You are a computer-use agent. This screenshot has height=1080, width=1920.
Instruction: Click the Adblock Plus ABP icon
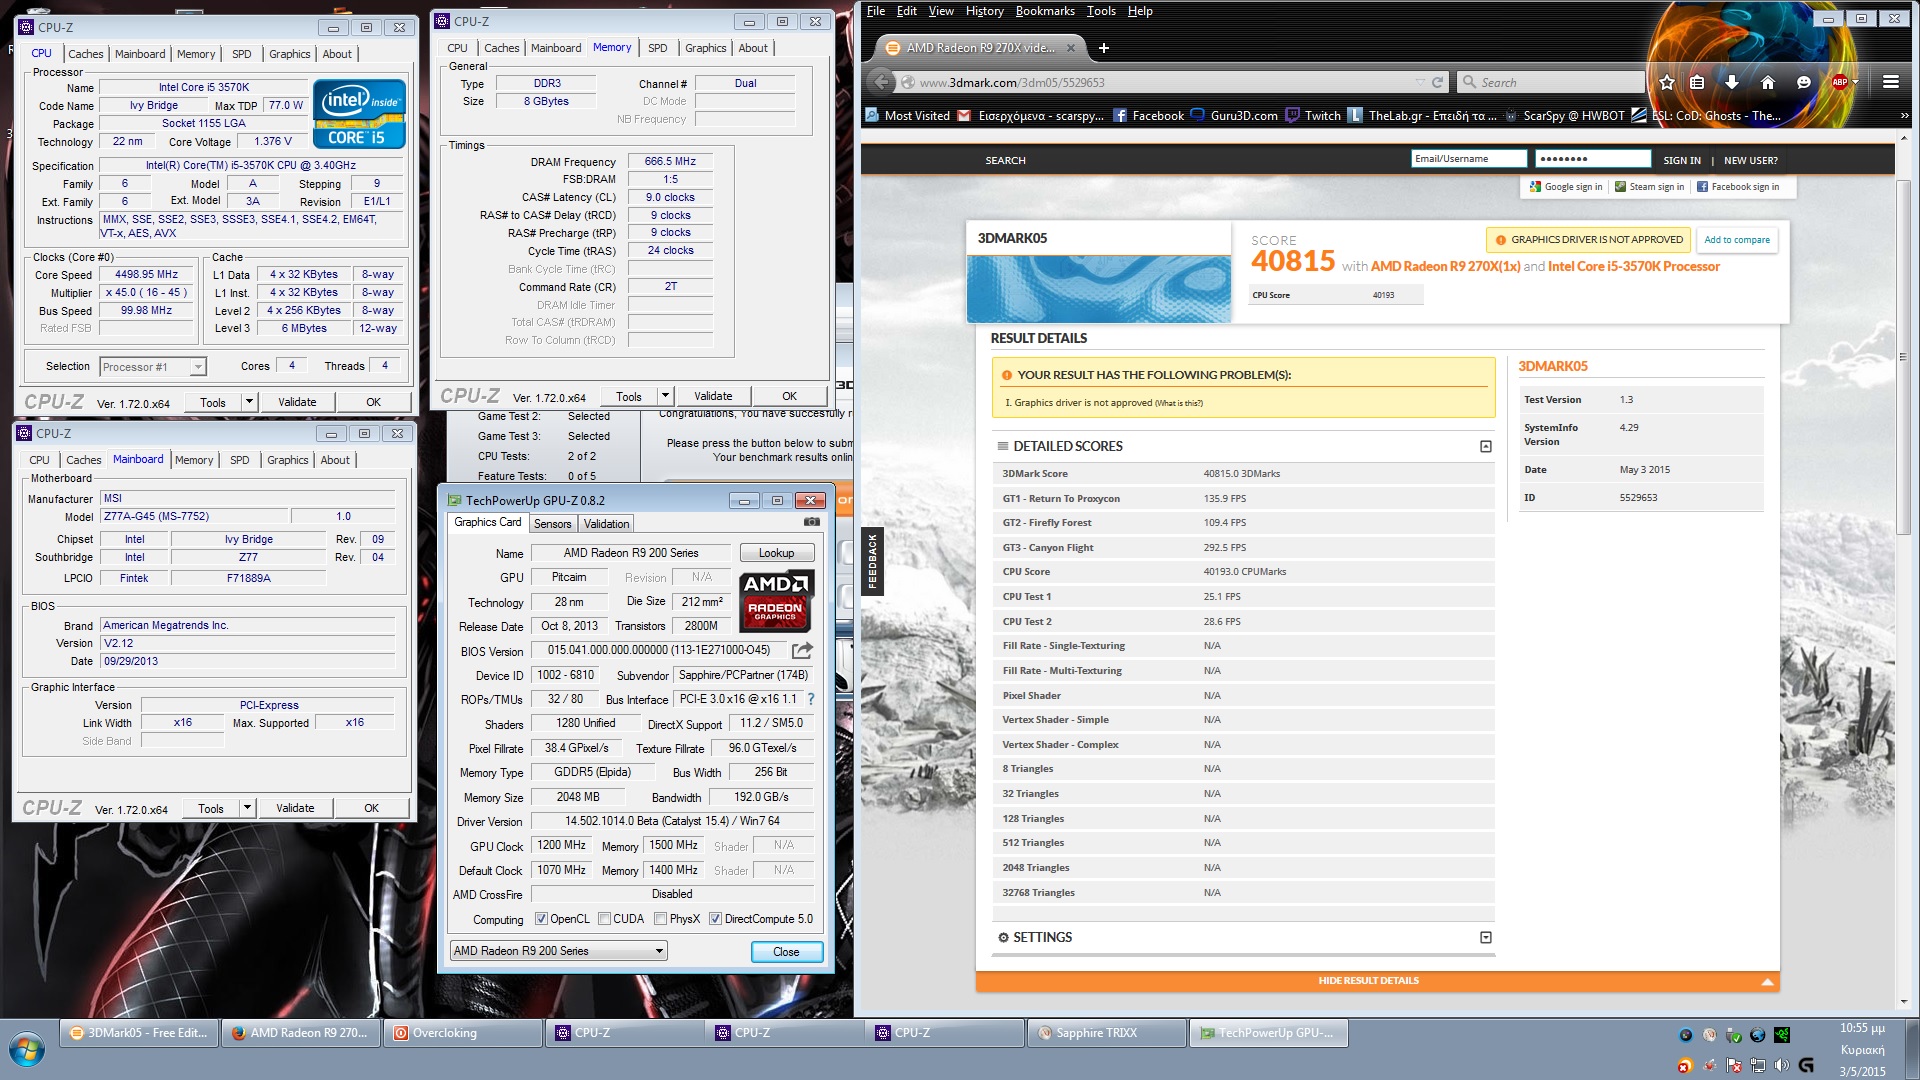click(1839, 82)
